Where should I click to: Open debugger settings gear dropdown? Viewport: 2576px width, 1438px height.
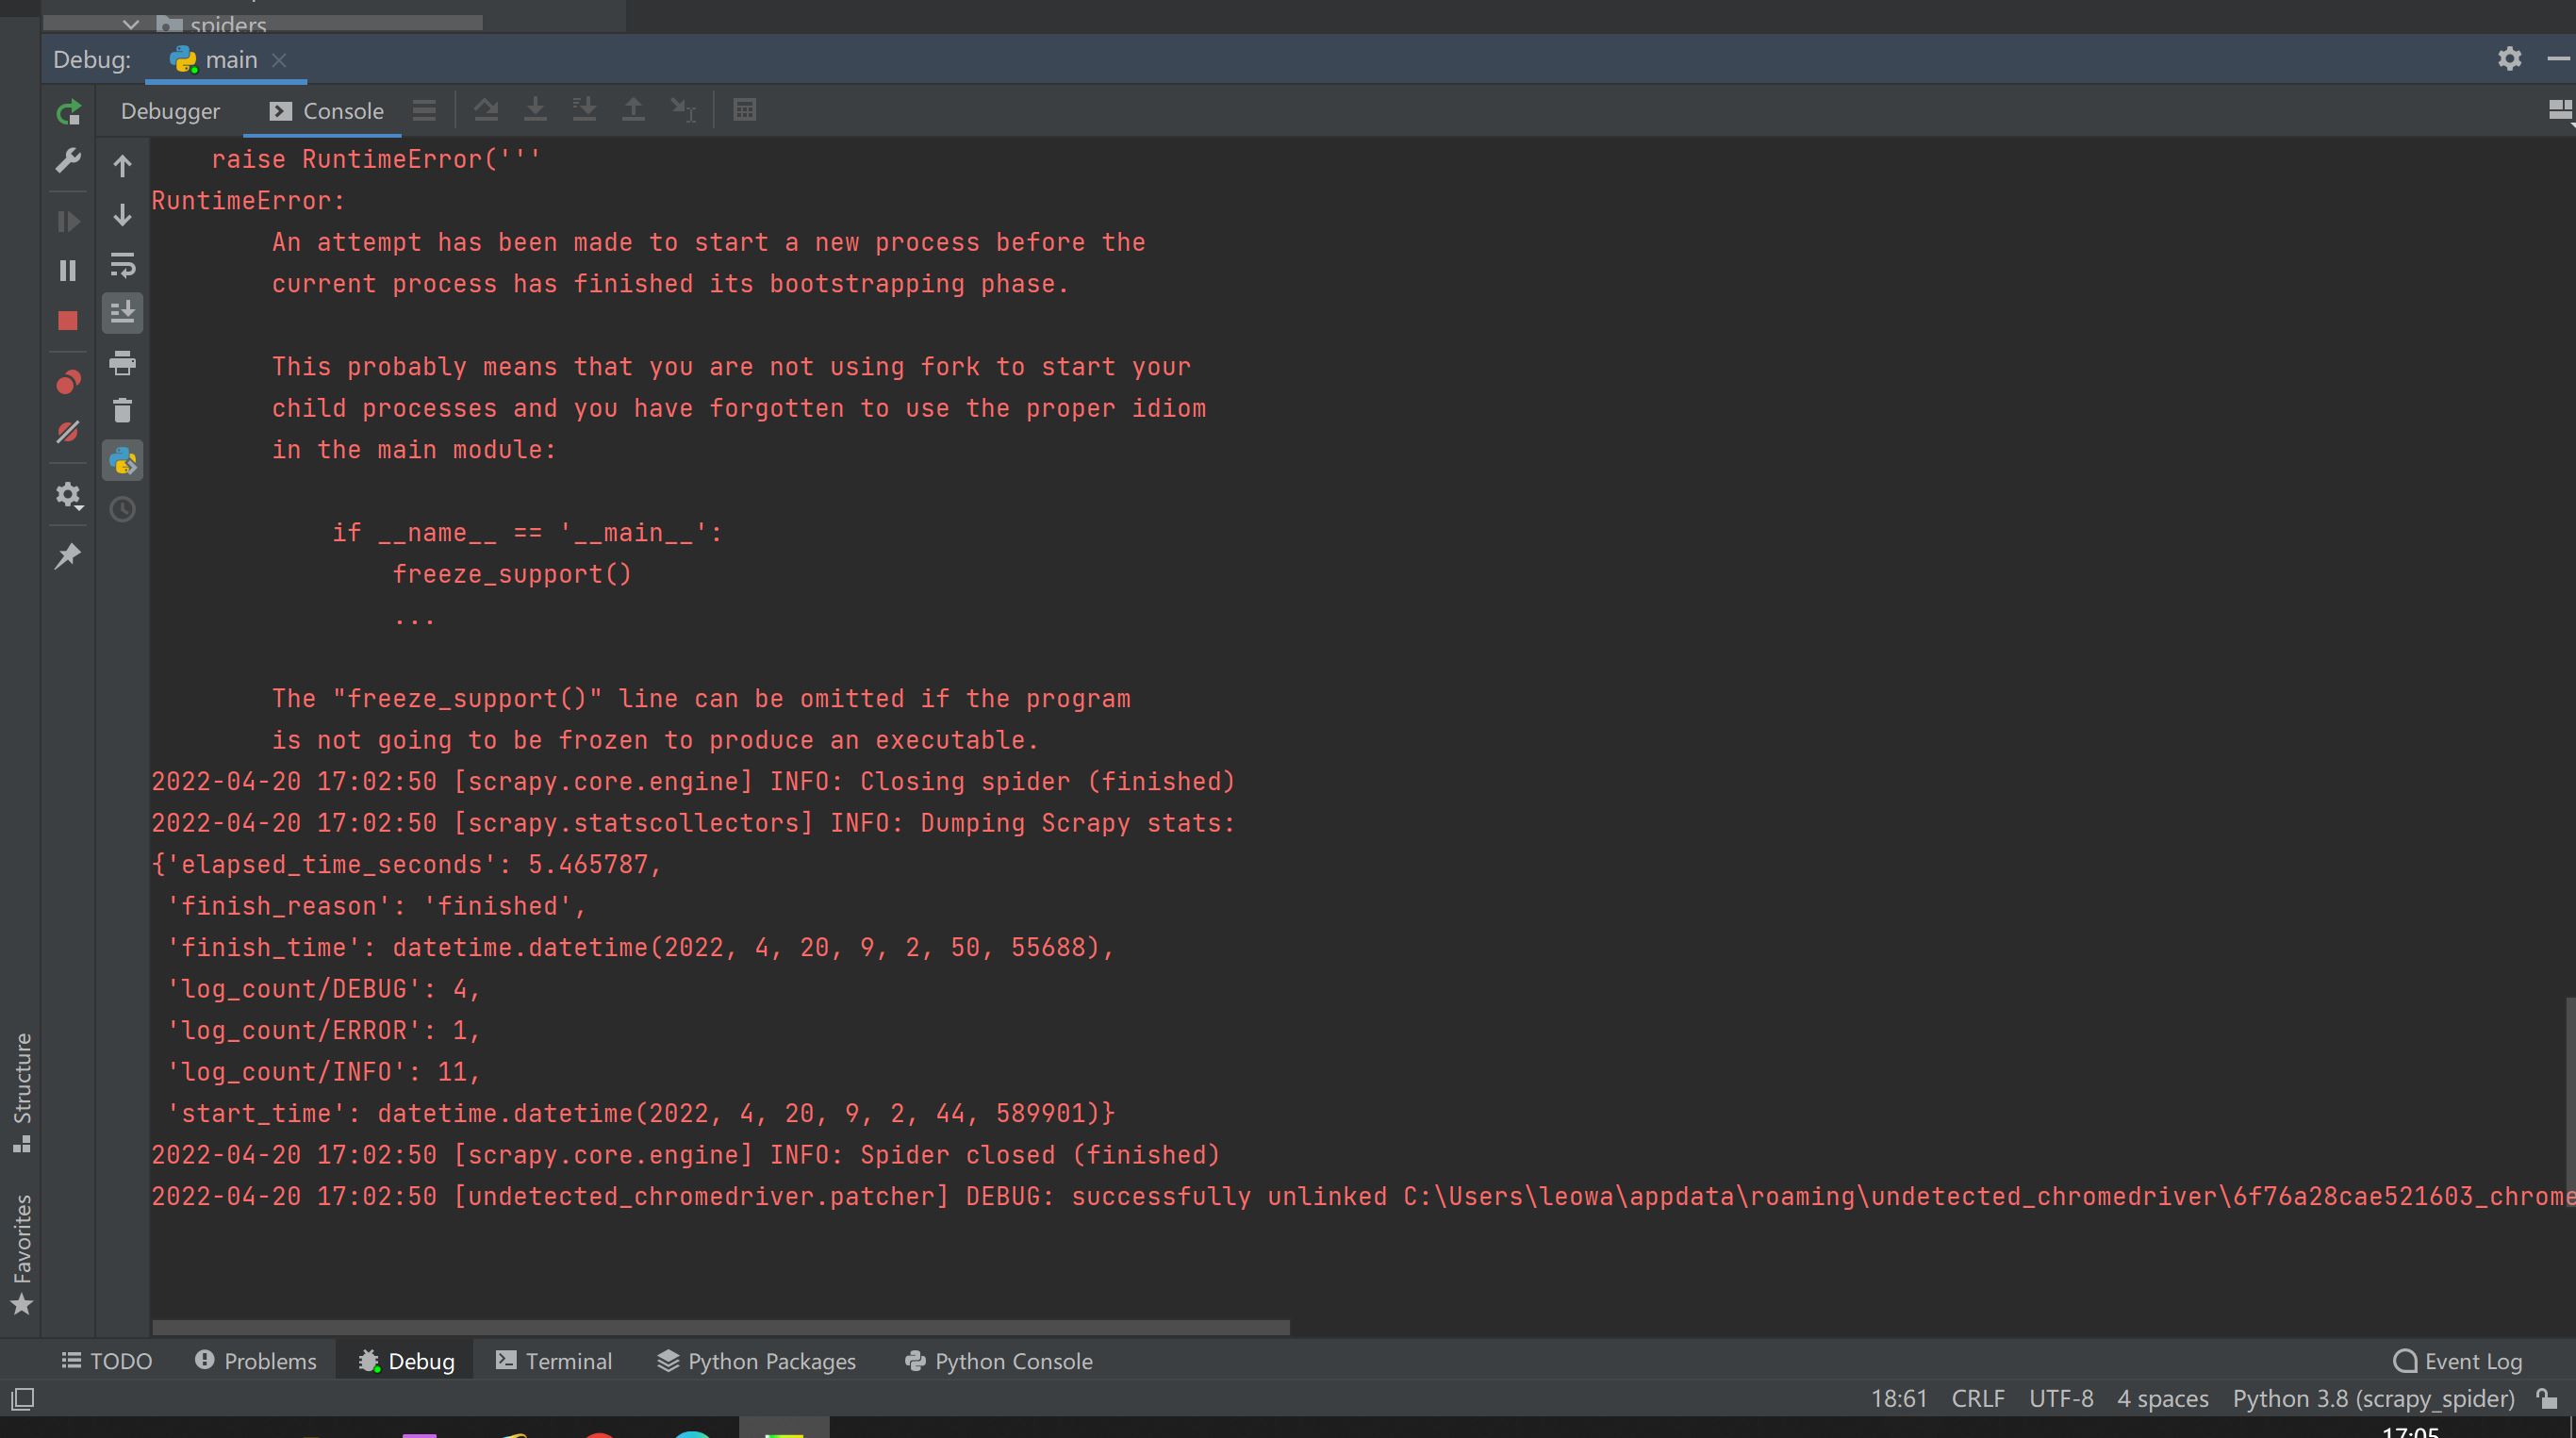[x=68, y=495]
